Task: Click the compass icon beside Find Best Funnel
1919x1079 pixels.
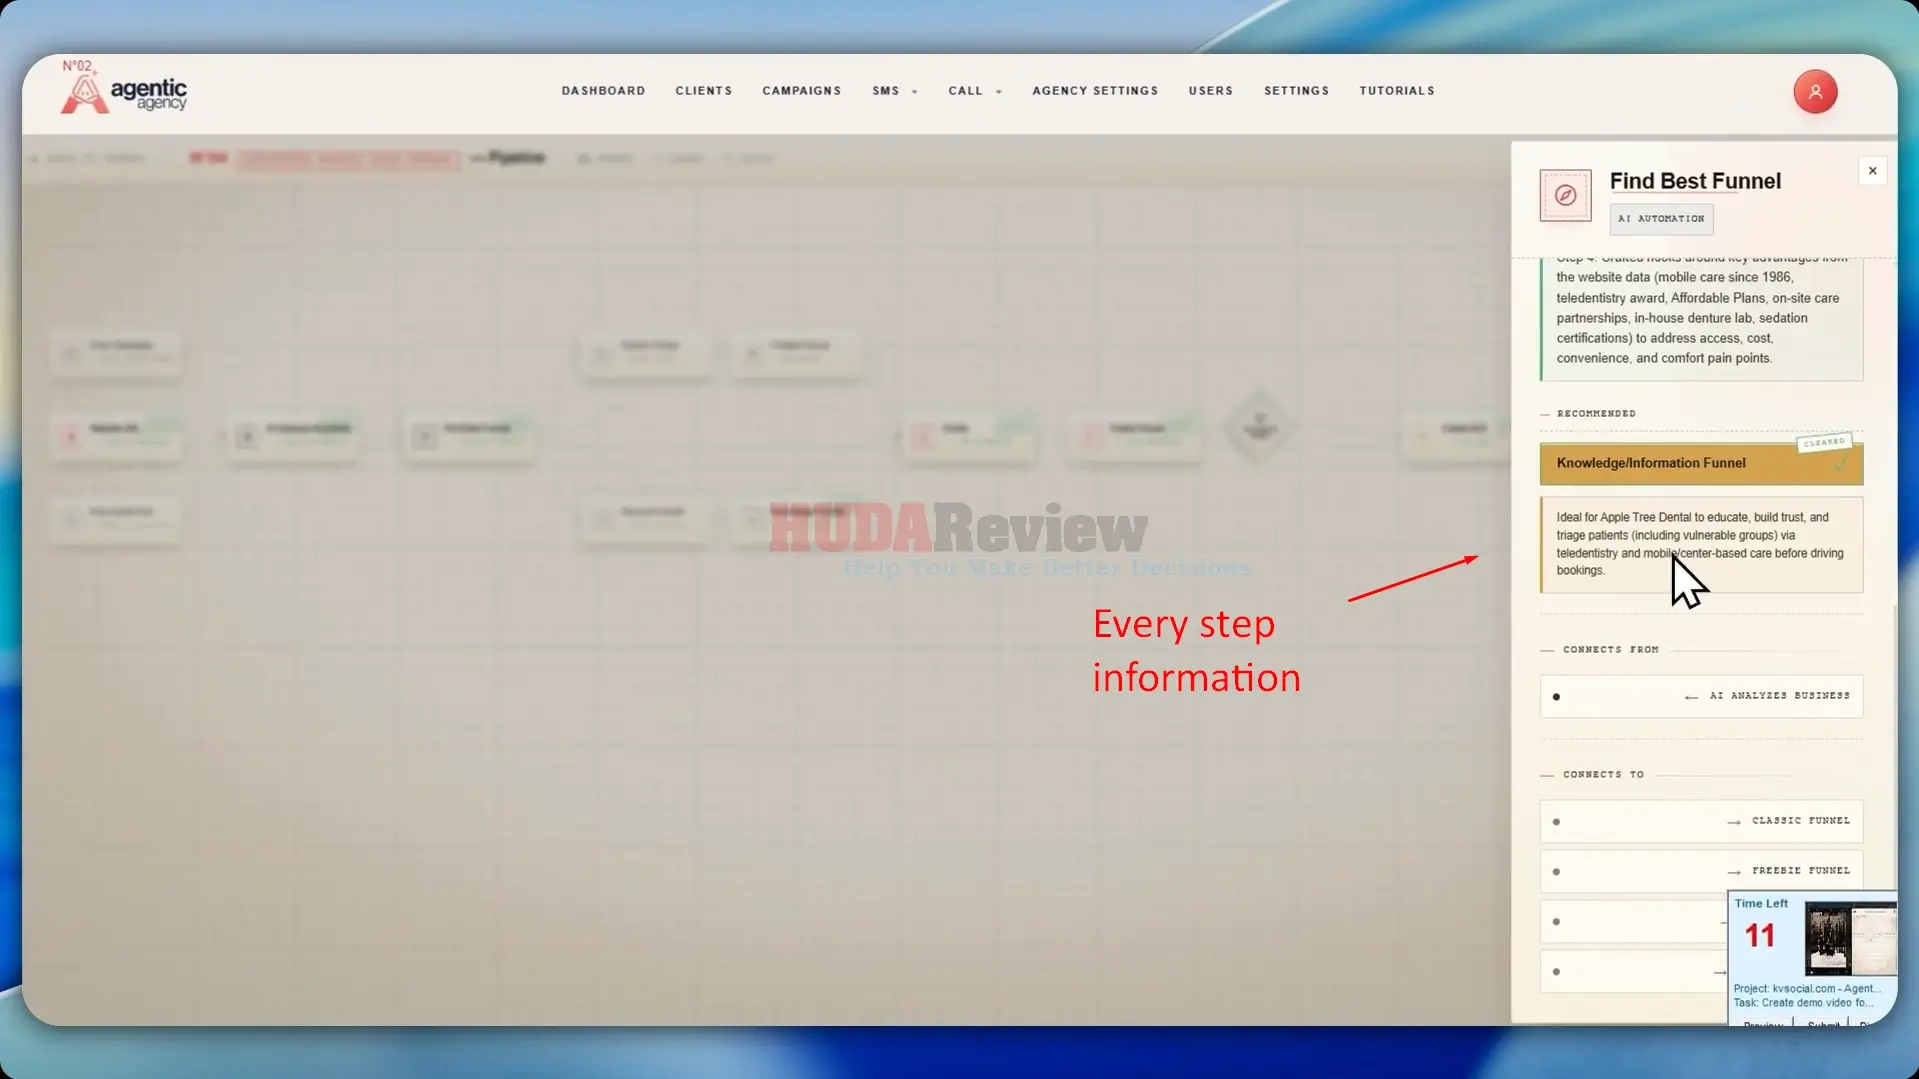Action: [1565, 195]
